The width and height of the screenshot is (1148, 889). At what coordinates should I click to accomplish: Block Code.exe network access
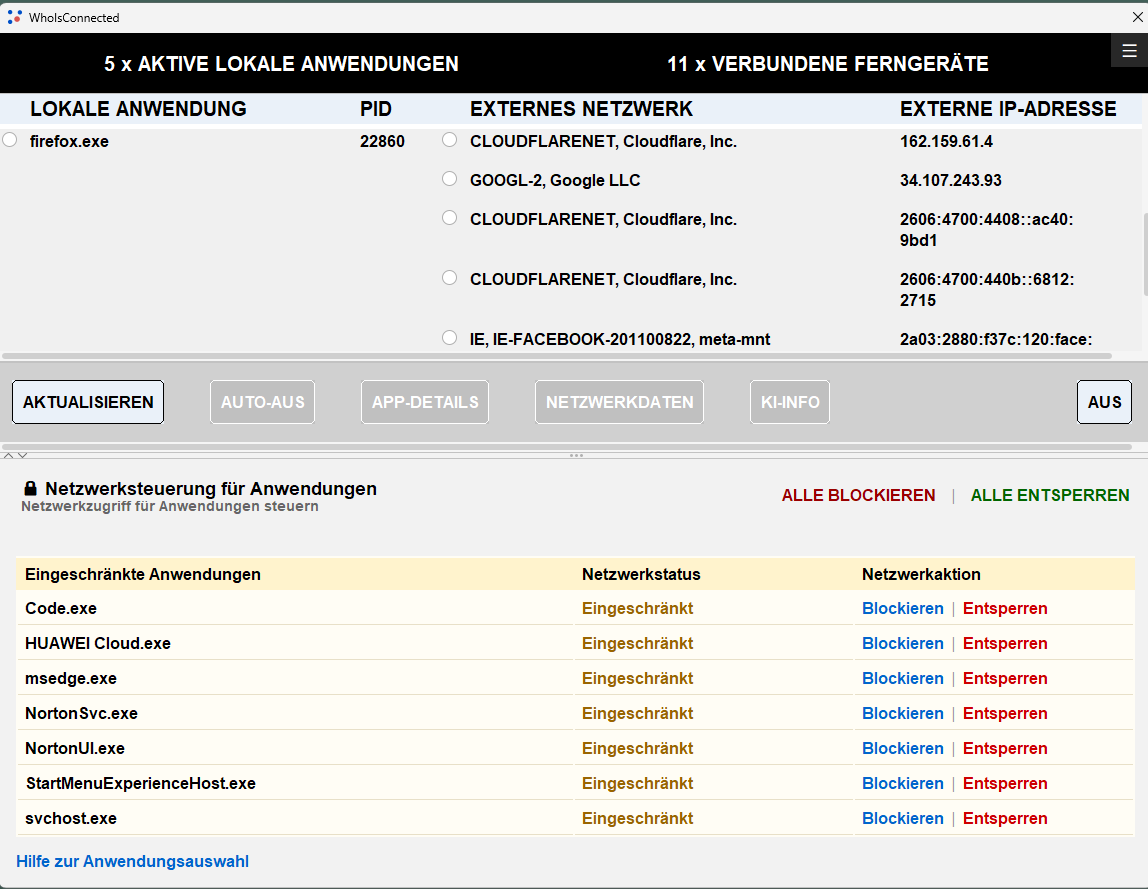[903, 609]
